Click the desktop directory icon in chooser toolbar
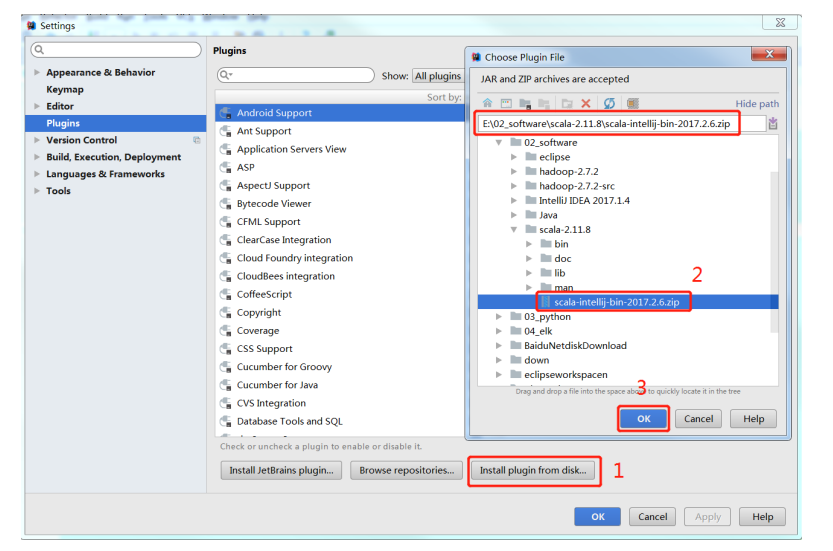Viewport: 833px width, 551px height. [x=506, y=103]
